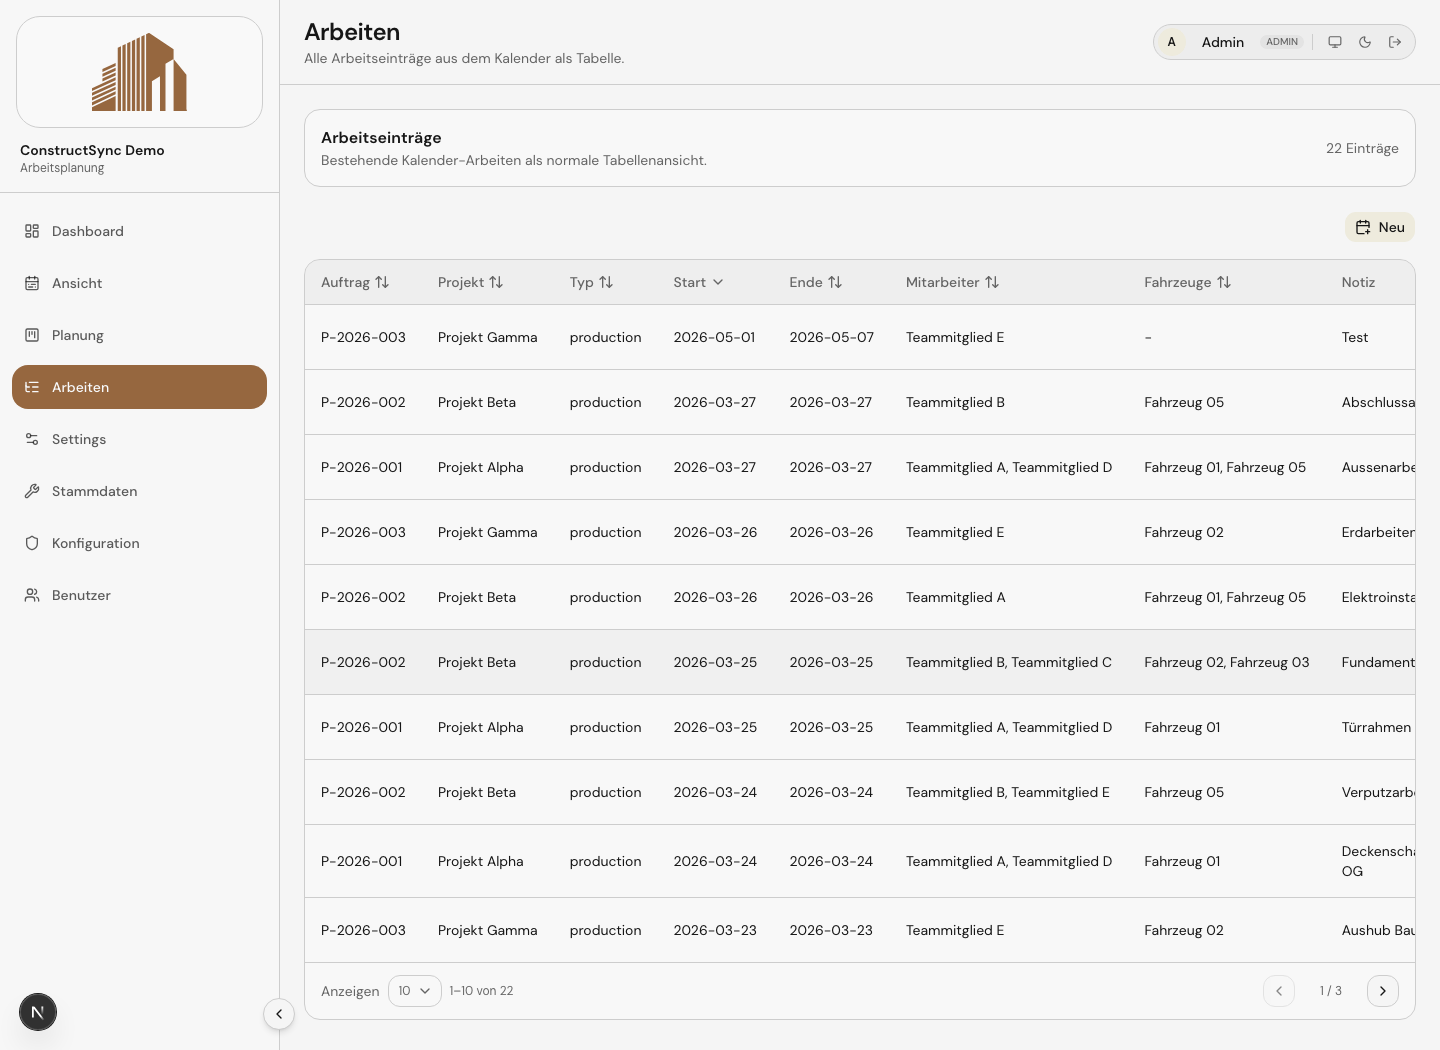Click the 22 Einträge count
Viewport: 1440px width, 1050px height.
click(1362, 148)
